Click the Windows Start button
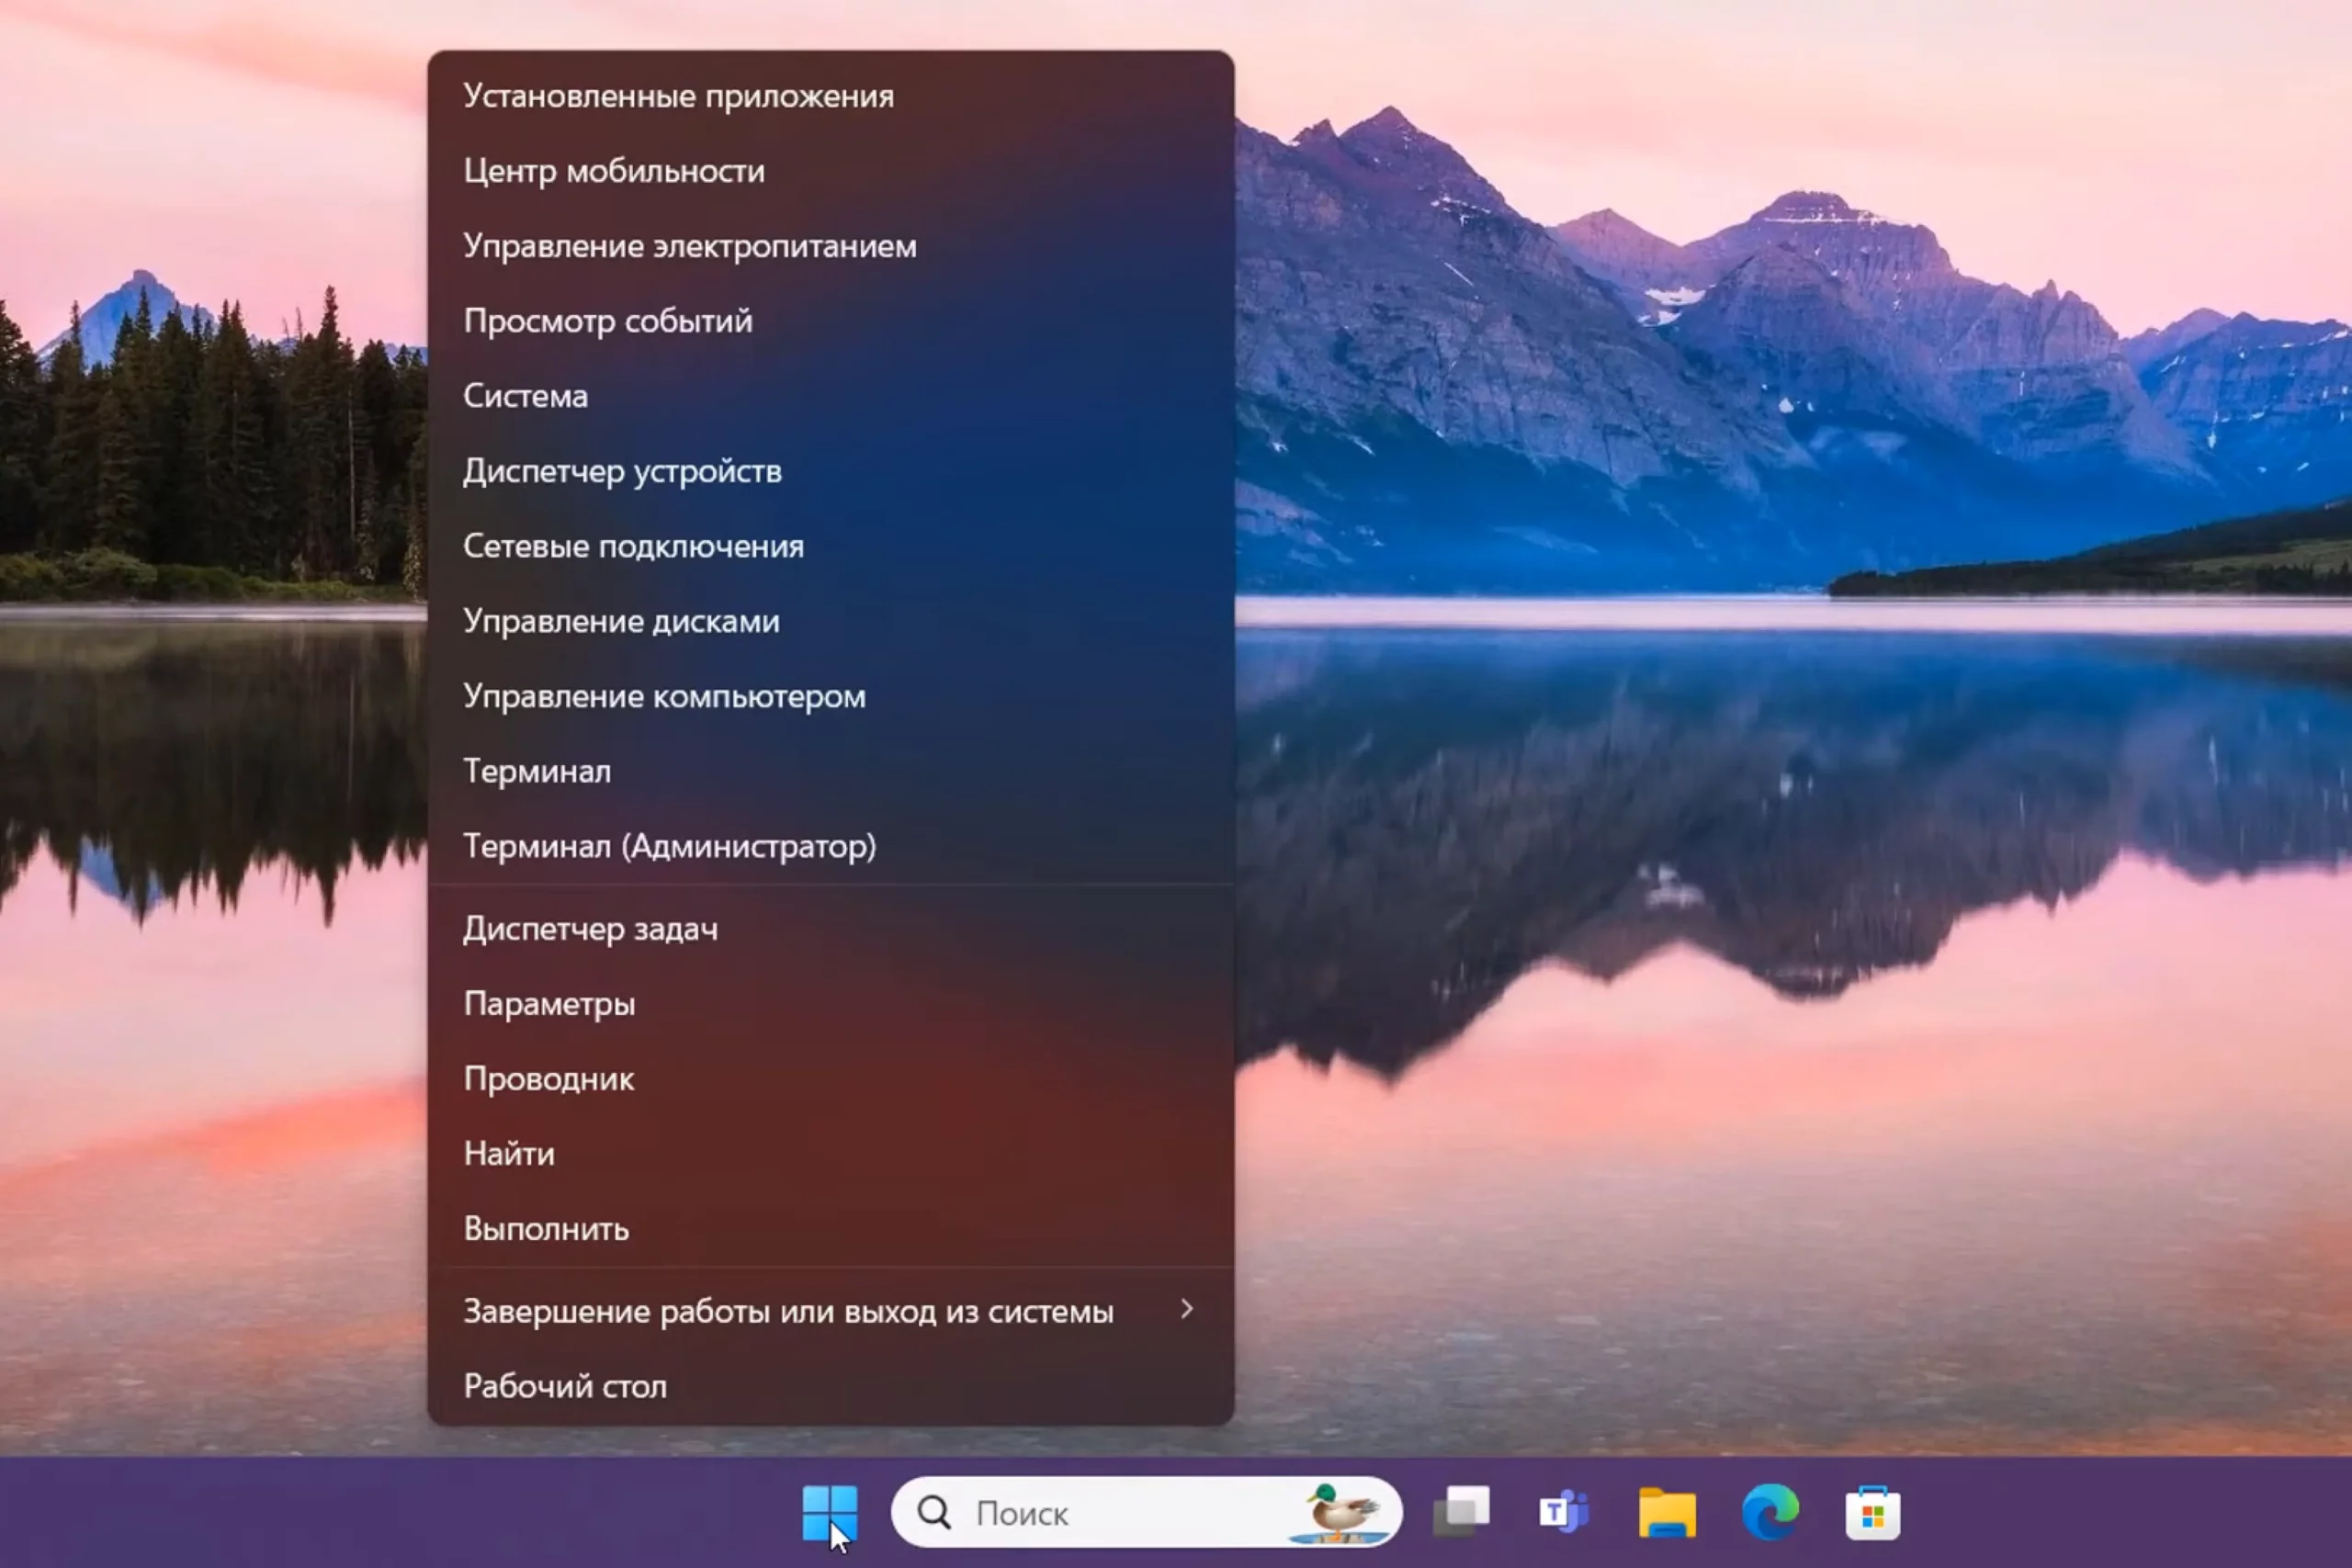The width and height of the screenshot is (2352, 1568). 829,1512
